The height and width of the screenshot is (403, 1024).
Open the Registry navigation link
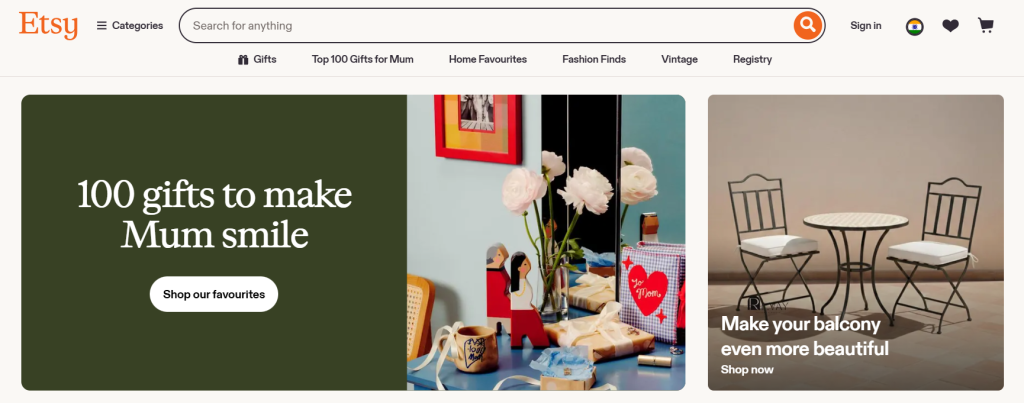[752, 59]
